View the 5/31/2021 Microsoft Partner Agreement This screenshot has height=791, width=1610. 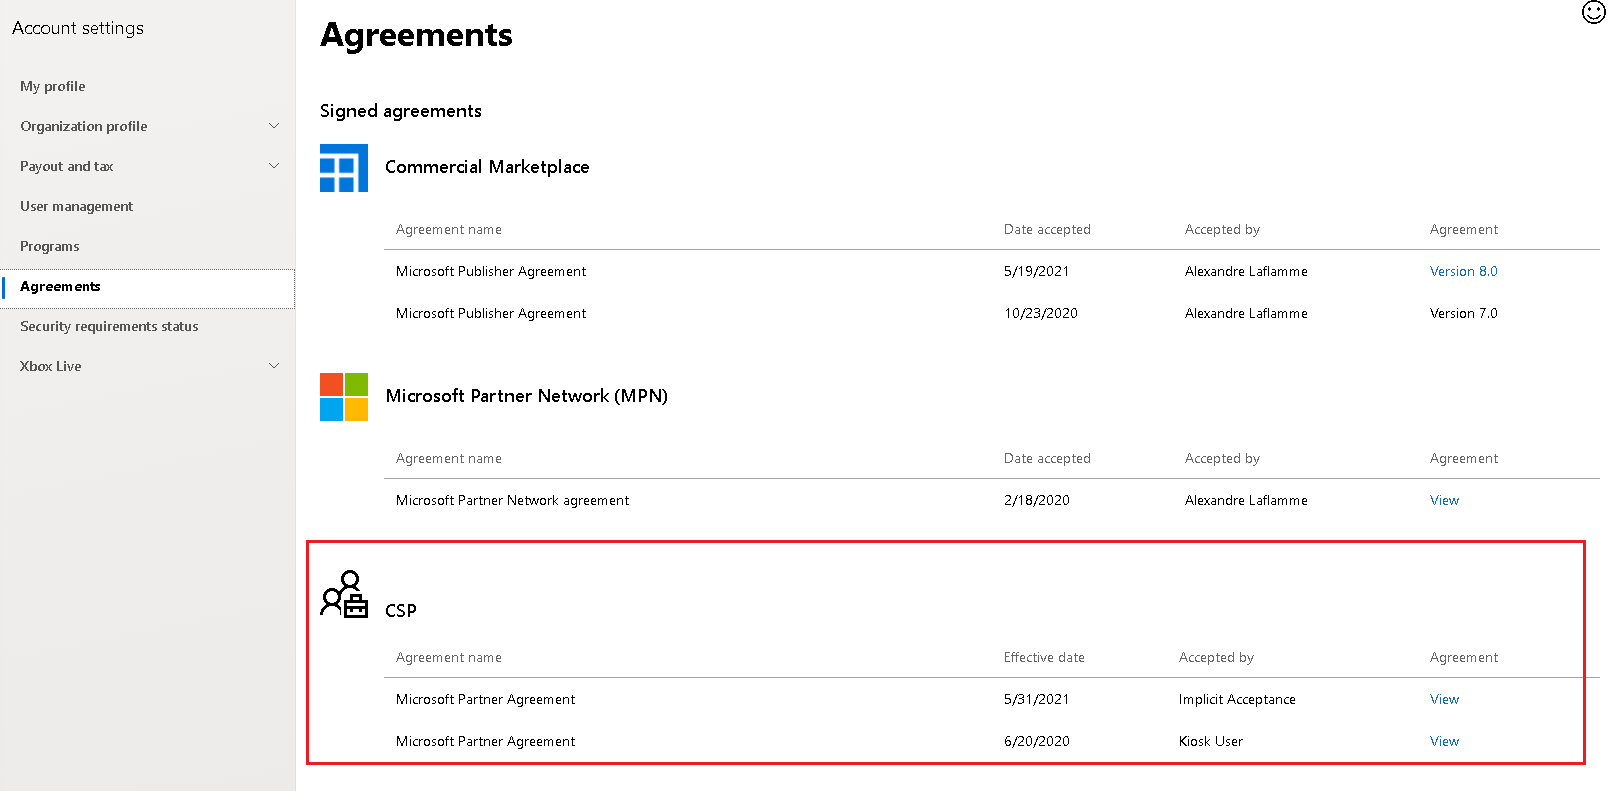click(1444, 699)
